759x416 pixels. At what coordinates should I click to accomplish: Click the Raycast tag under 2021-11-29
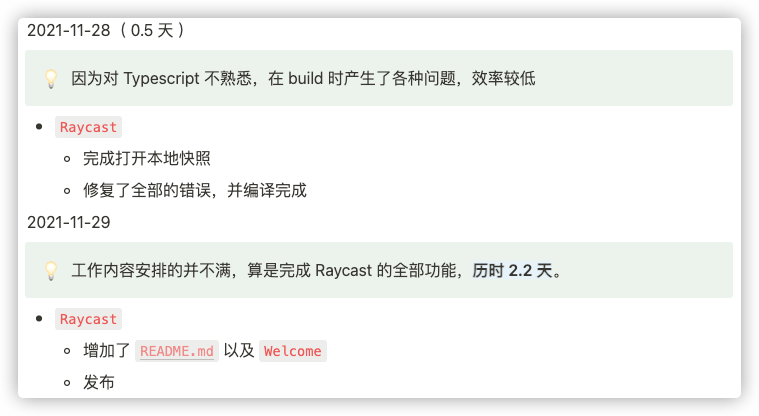pos(88,319)
